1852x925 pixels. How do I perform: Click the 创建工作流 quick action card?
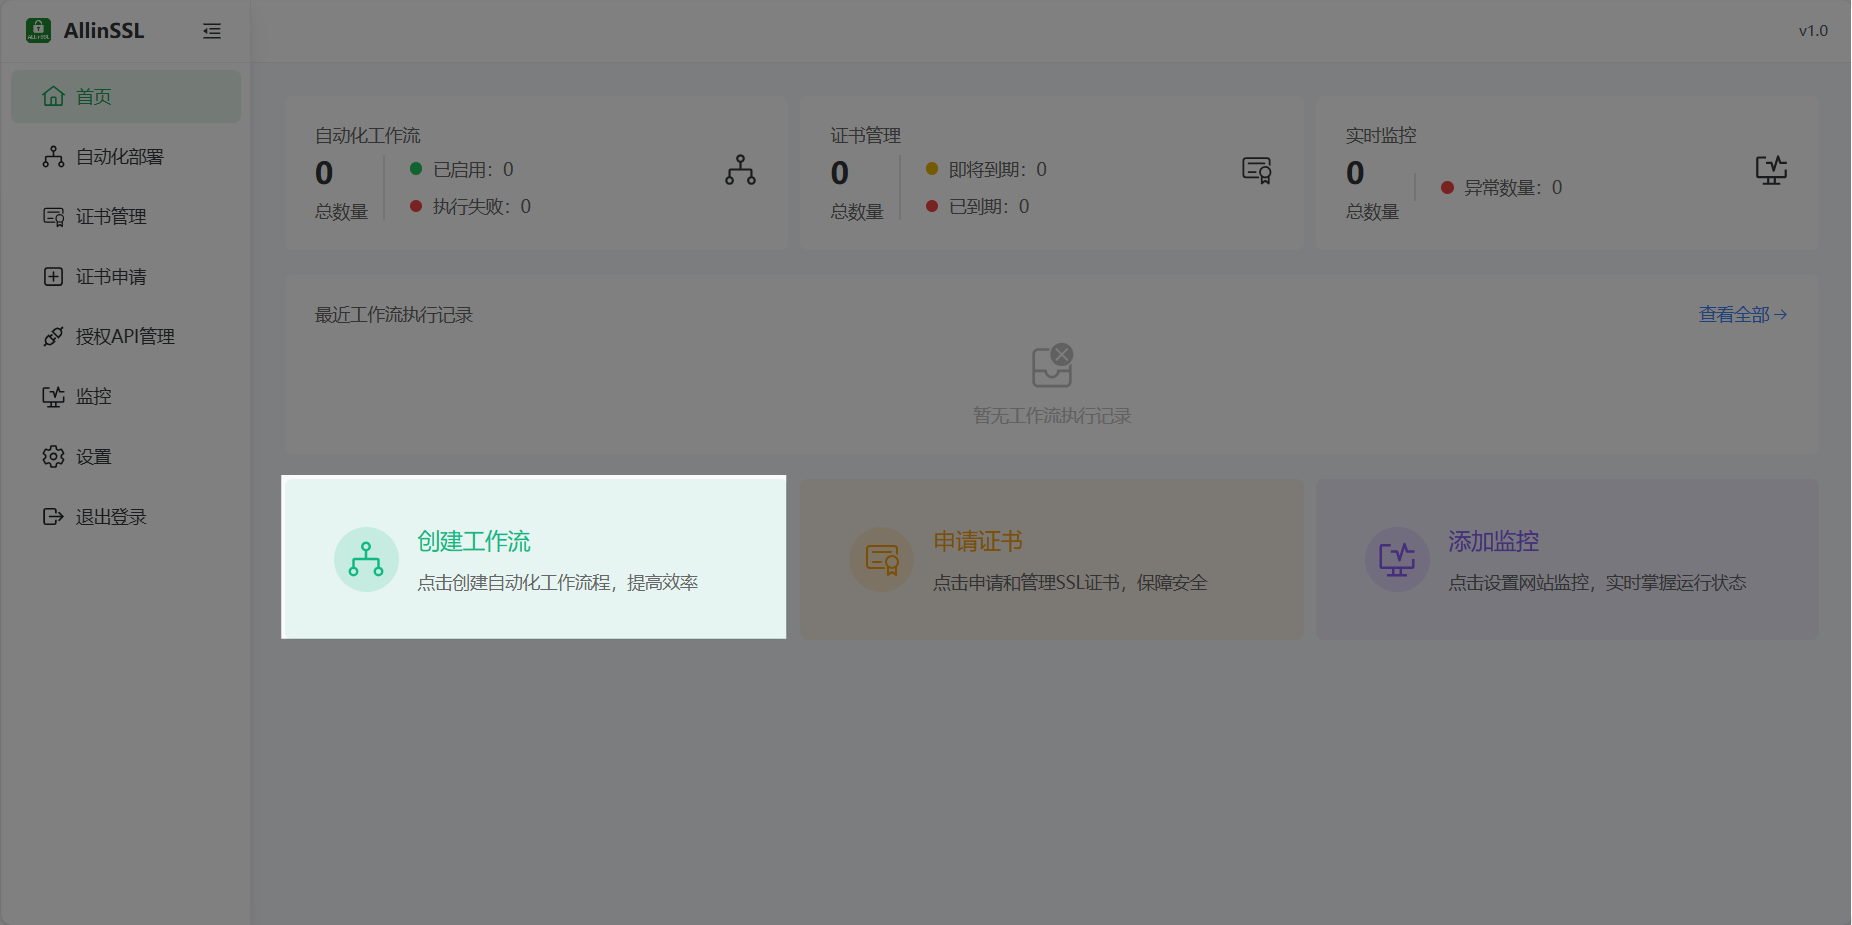(533, 557)
